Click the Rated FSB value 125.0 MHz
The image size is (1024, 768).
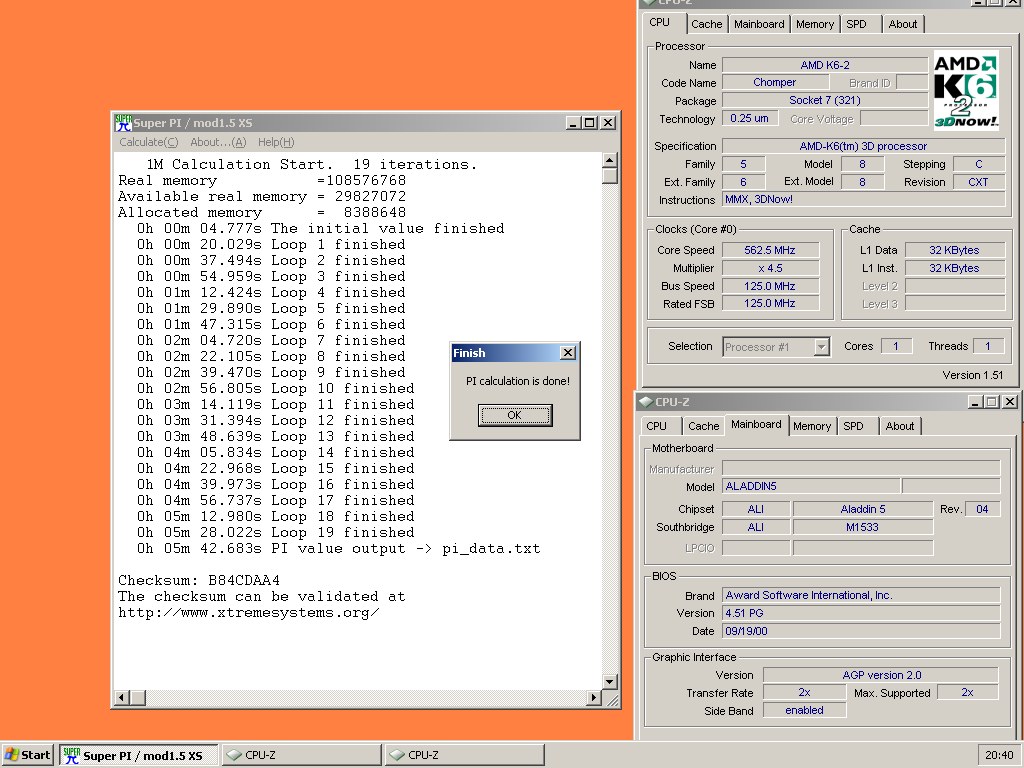pyautogui.click(x=770, y=304)
